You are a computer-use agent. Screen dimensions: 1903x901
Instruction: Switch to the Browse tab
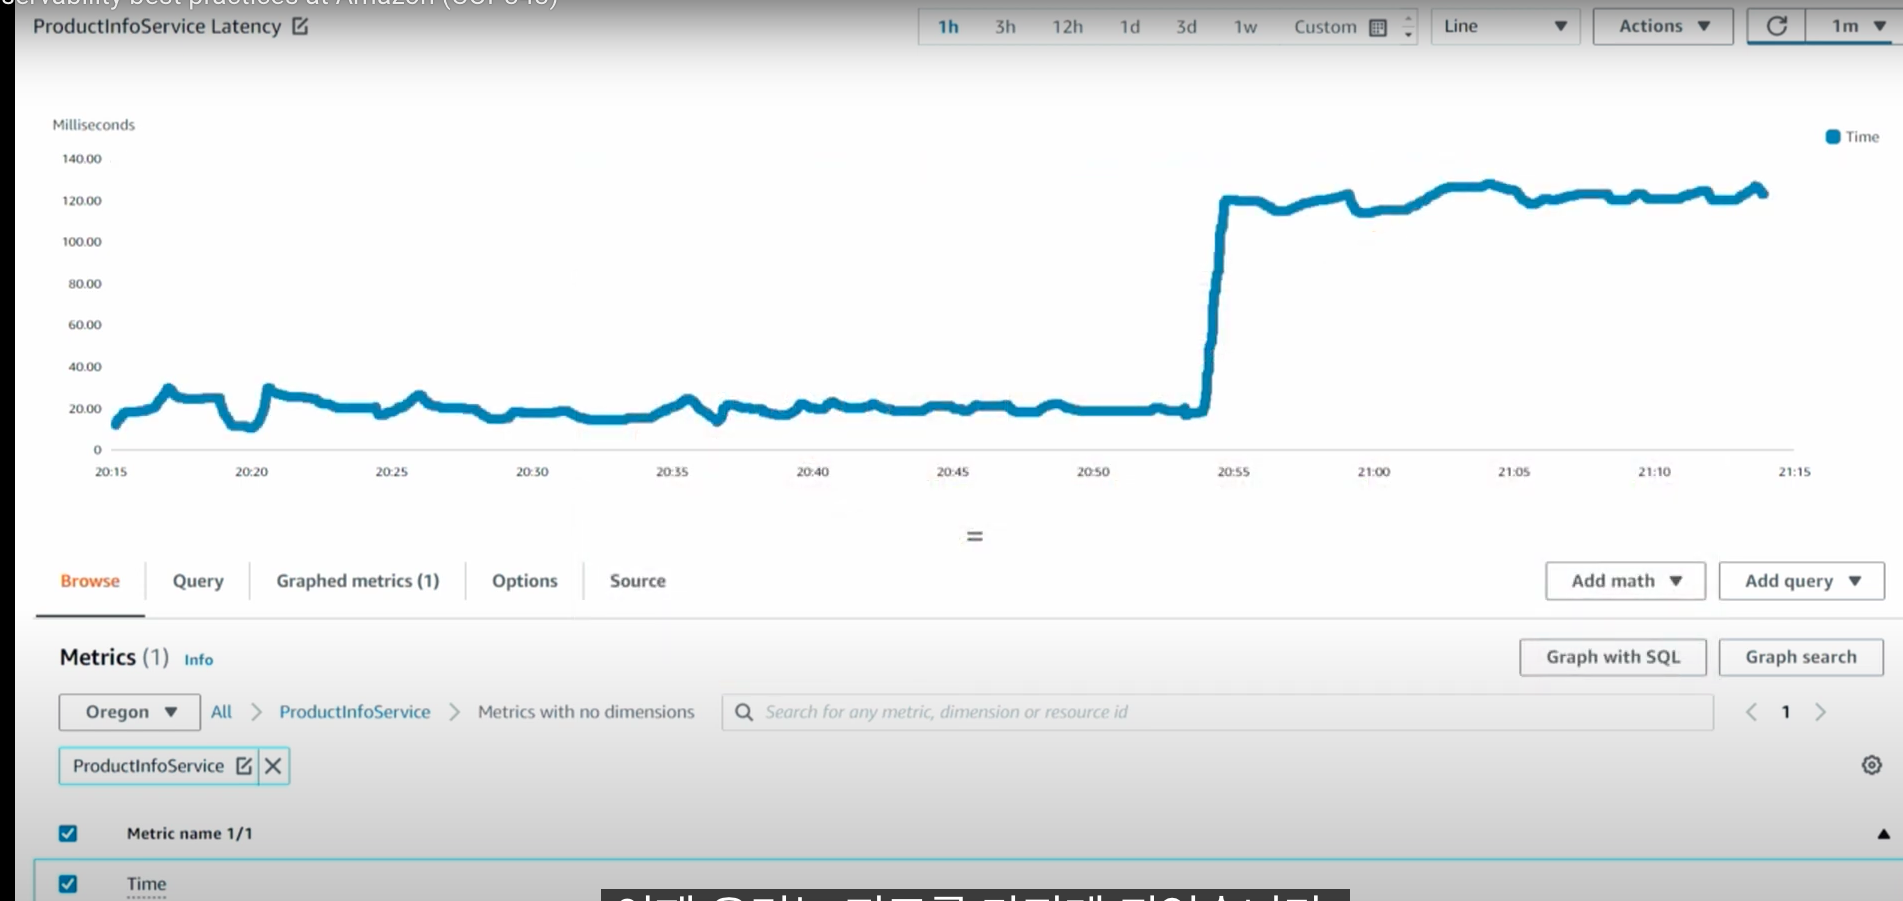[x=90, y=581]
